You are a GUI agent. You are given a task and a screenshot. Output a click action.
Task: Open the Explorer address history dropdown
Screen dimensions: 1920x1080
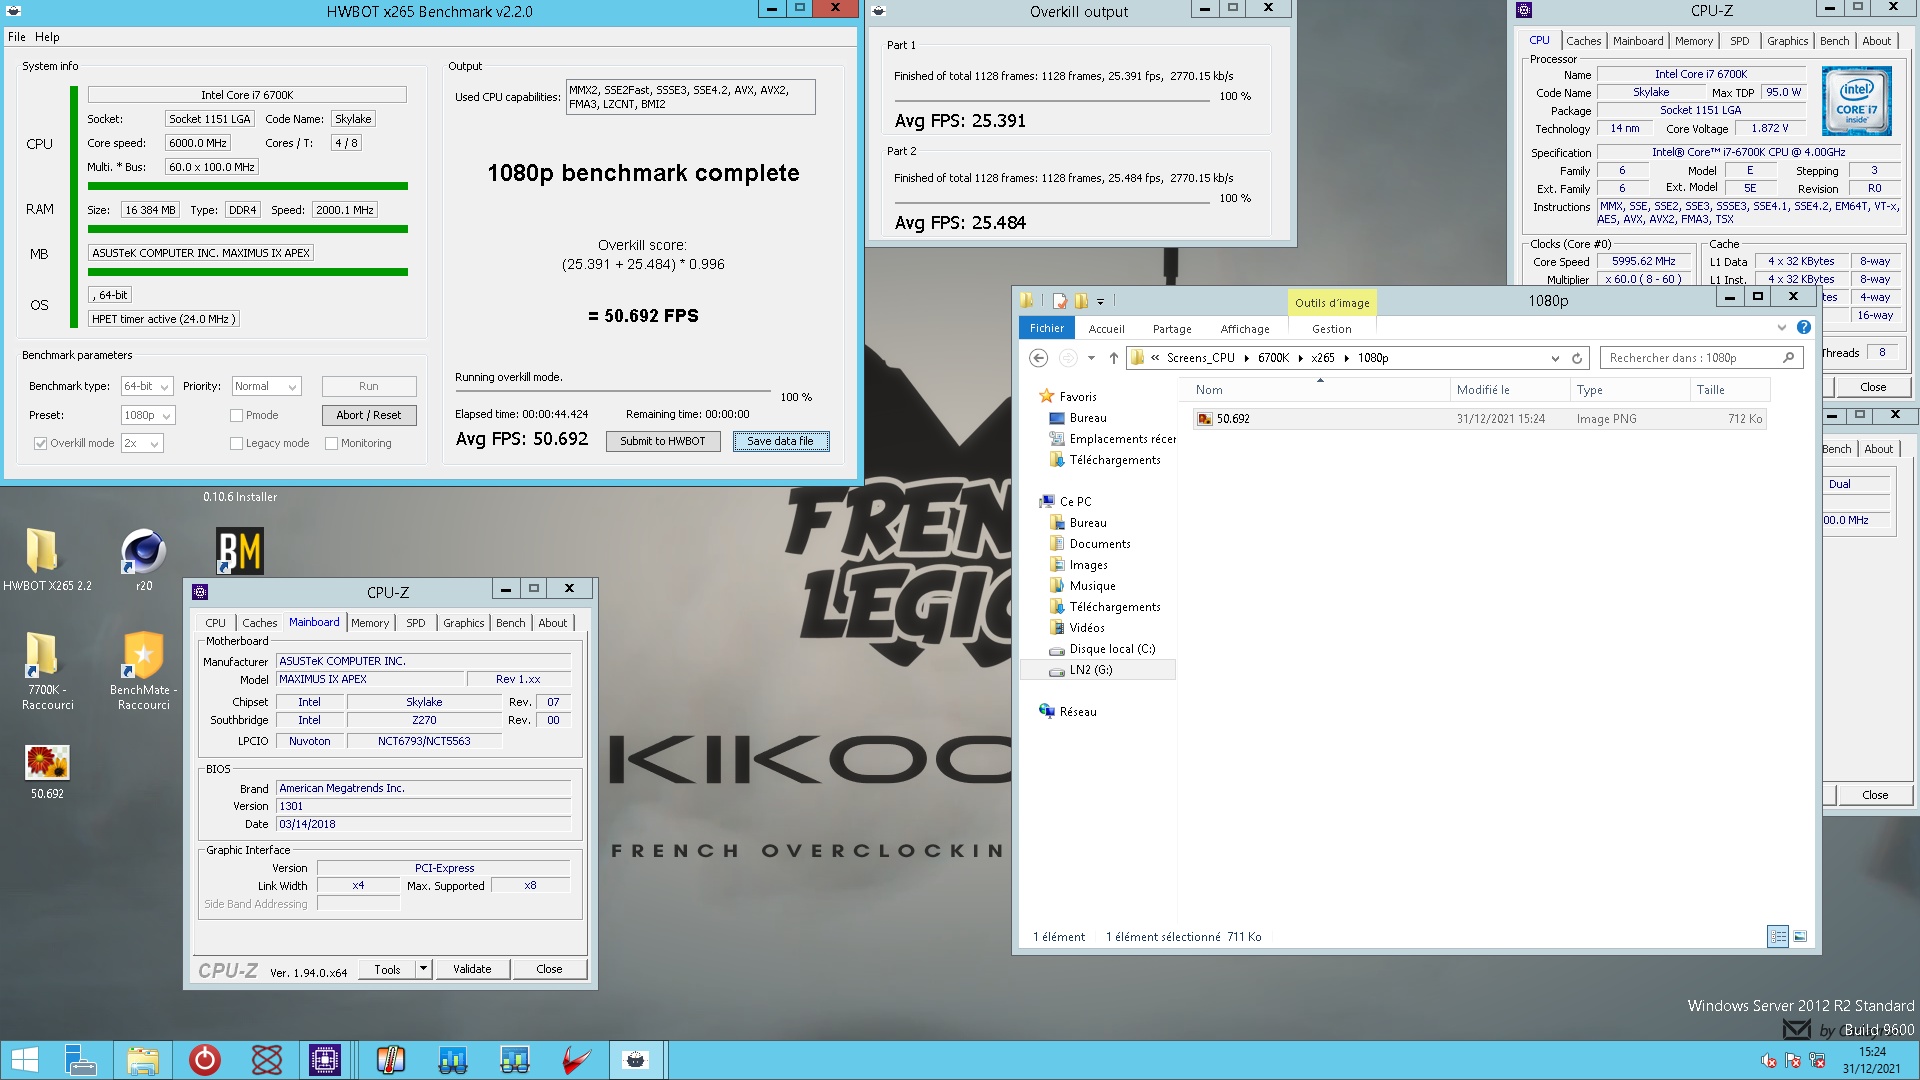pos(1555,358)
